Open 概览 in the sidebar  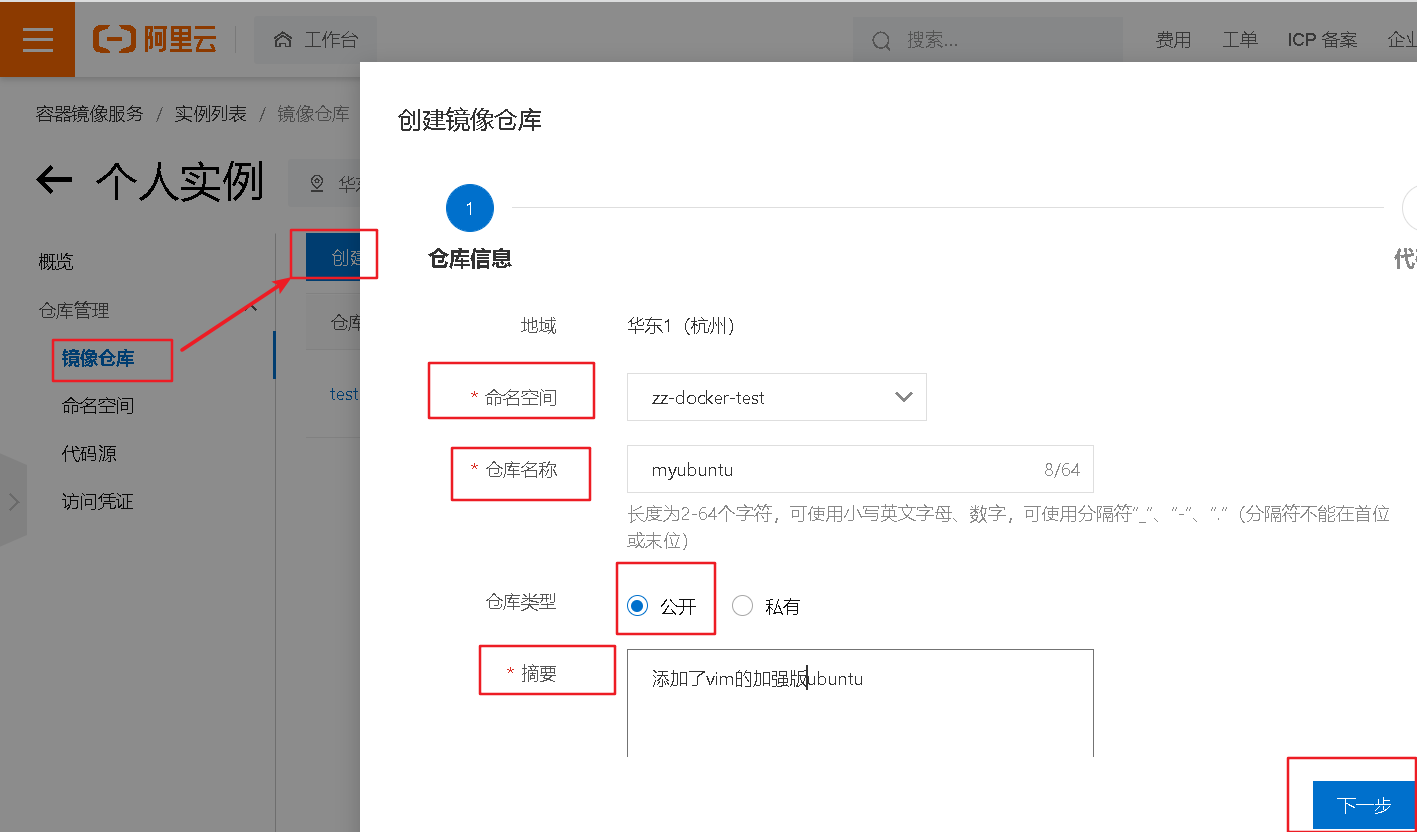pos(56,262)
